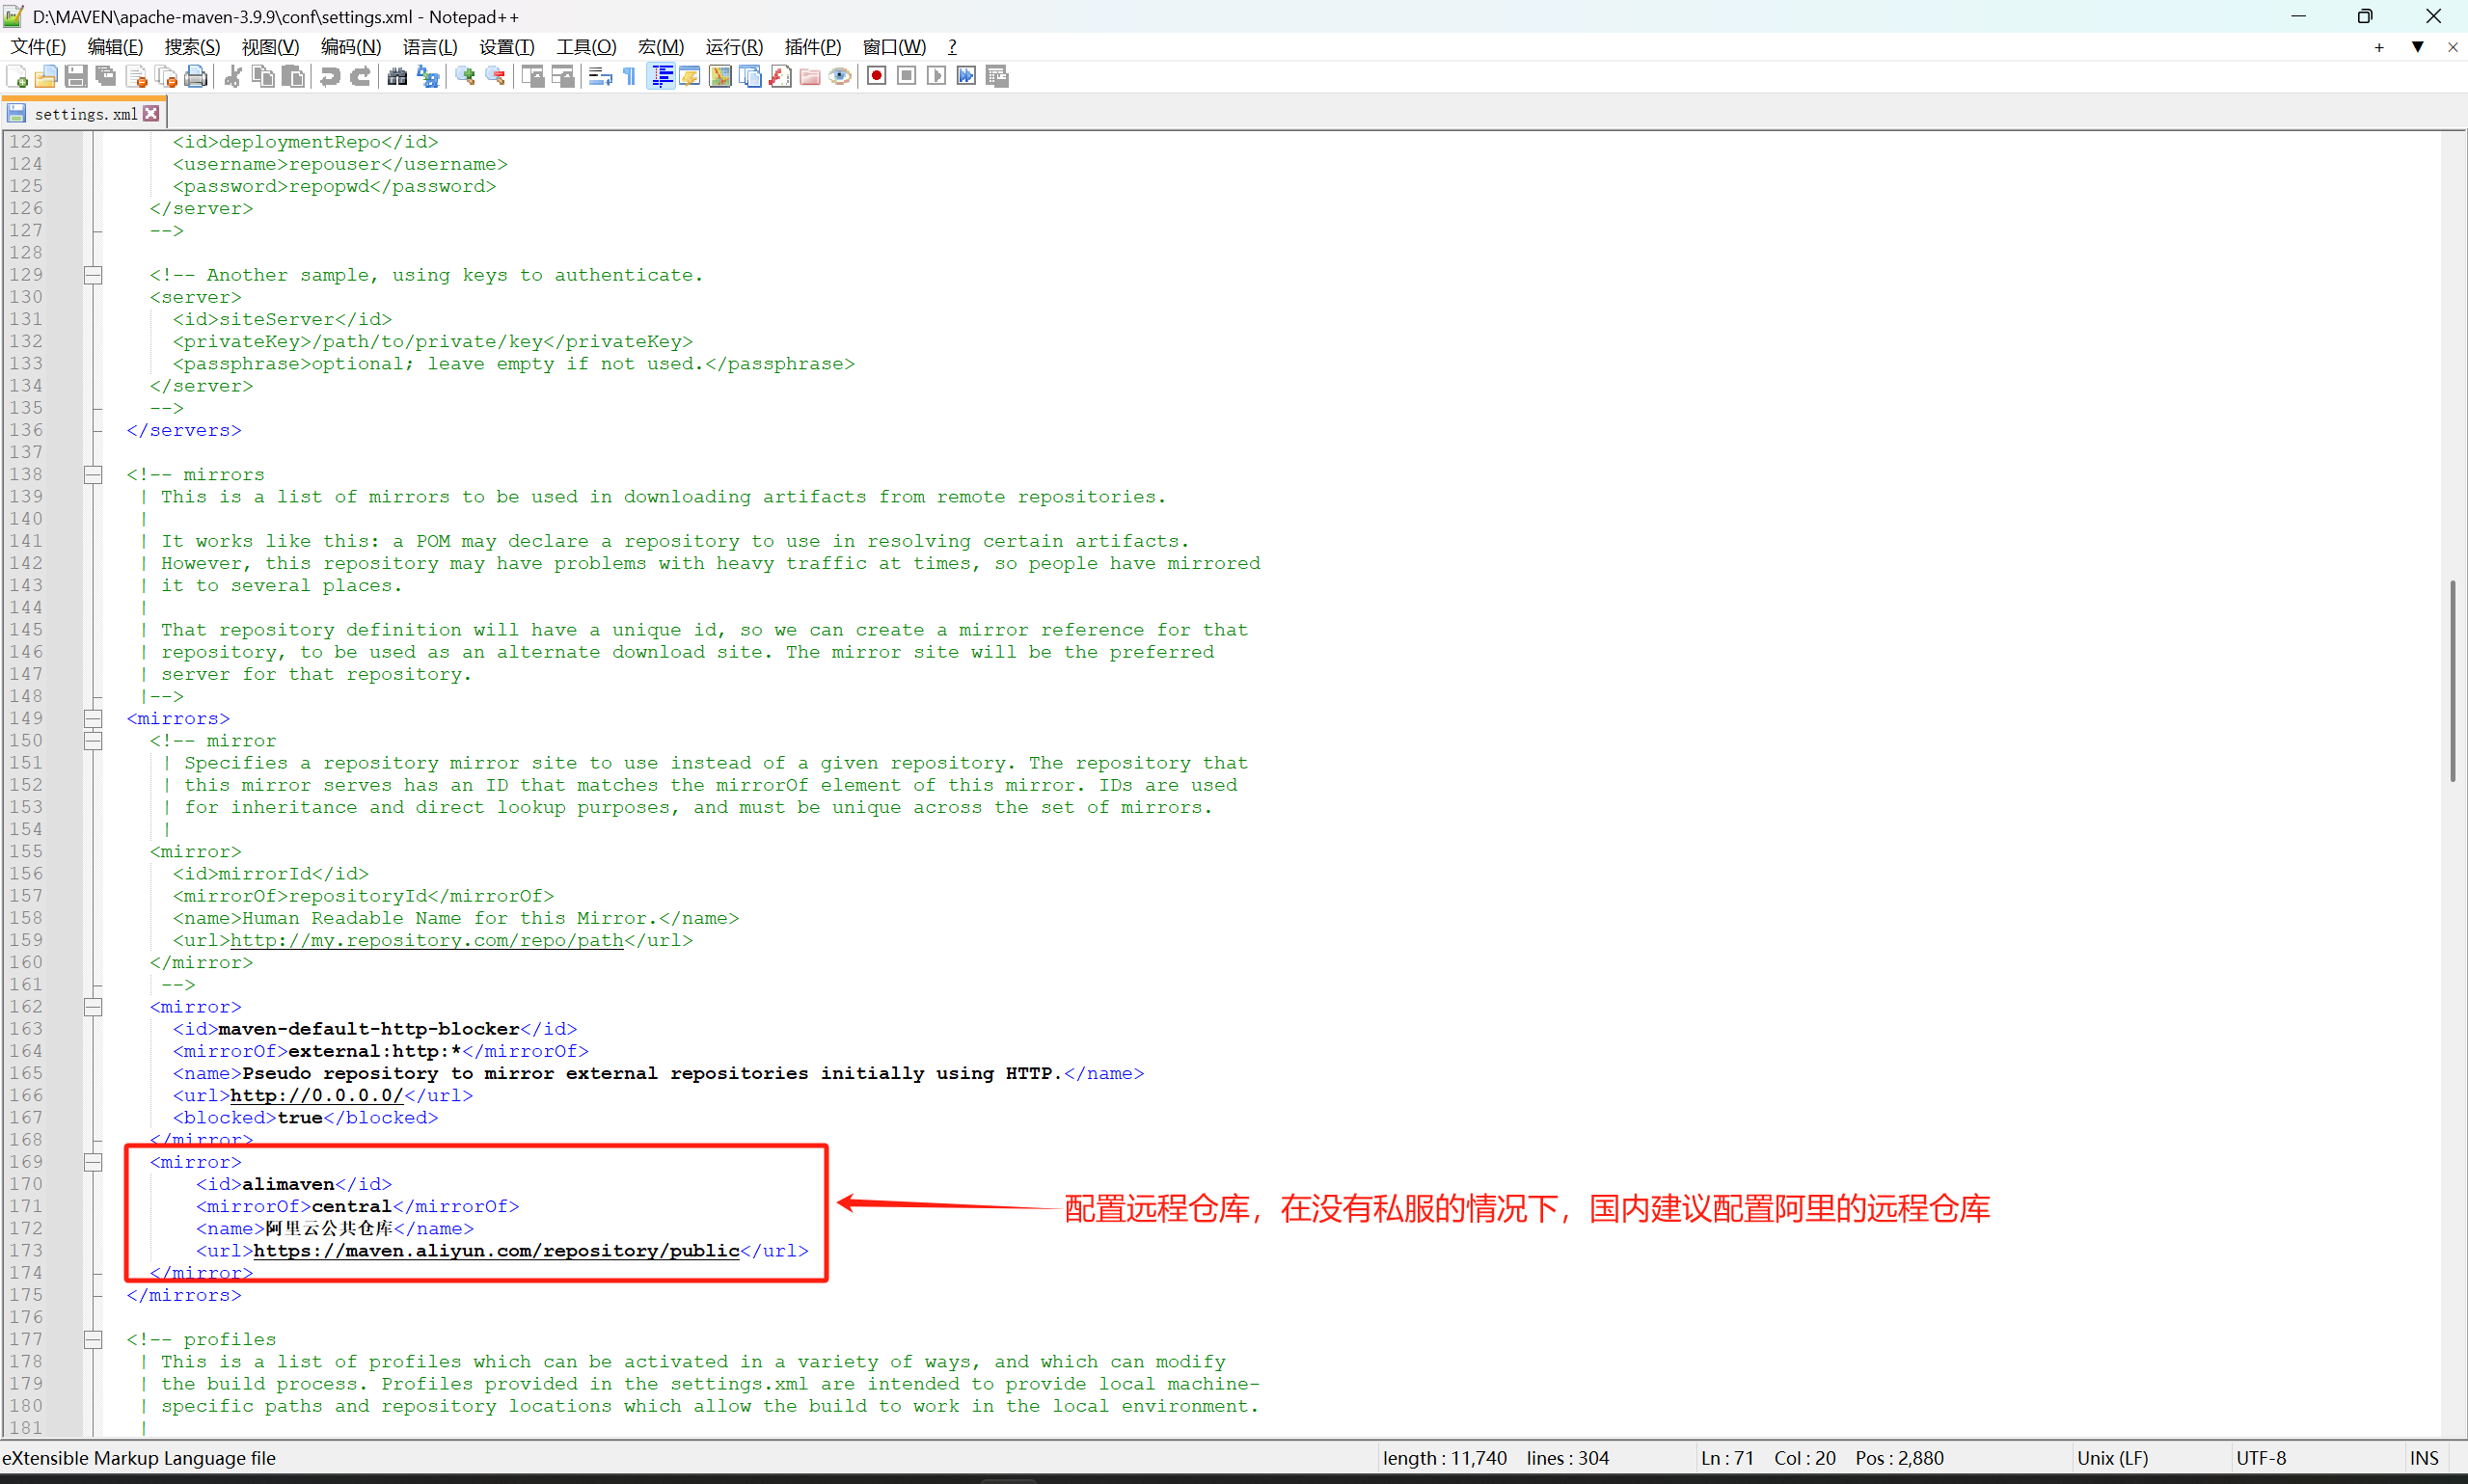
Task: Collapse the profiles comment fold at line 177
Action: tap(93, 1339)
